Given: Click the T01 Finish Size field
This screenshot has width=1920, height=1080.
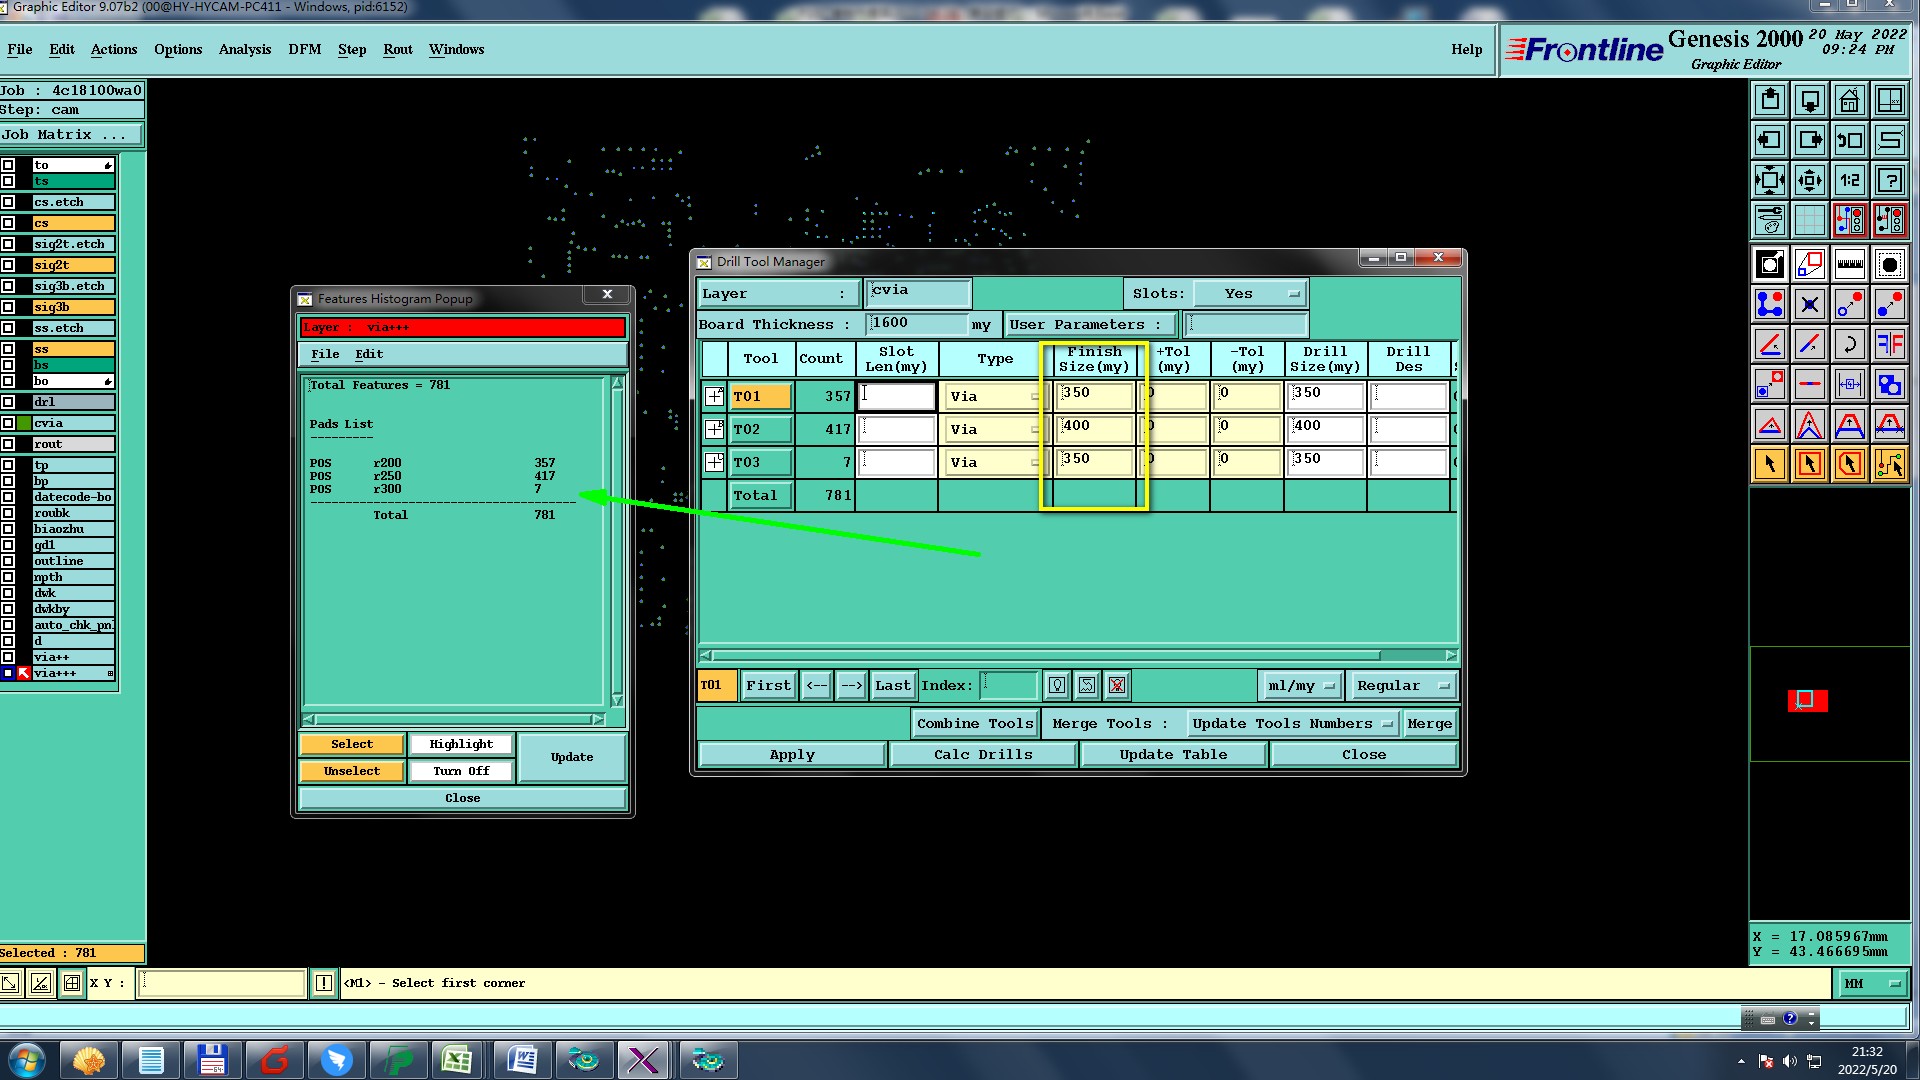Looking at the screenshot, I should point(1095,396).
